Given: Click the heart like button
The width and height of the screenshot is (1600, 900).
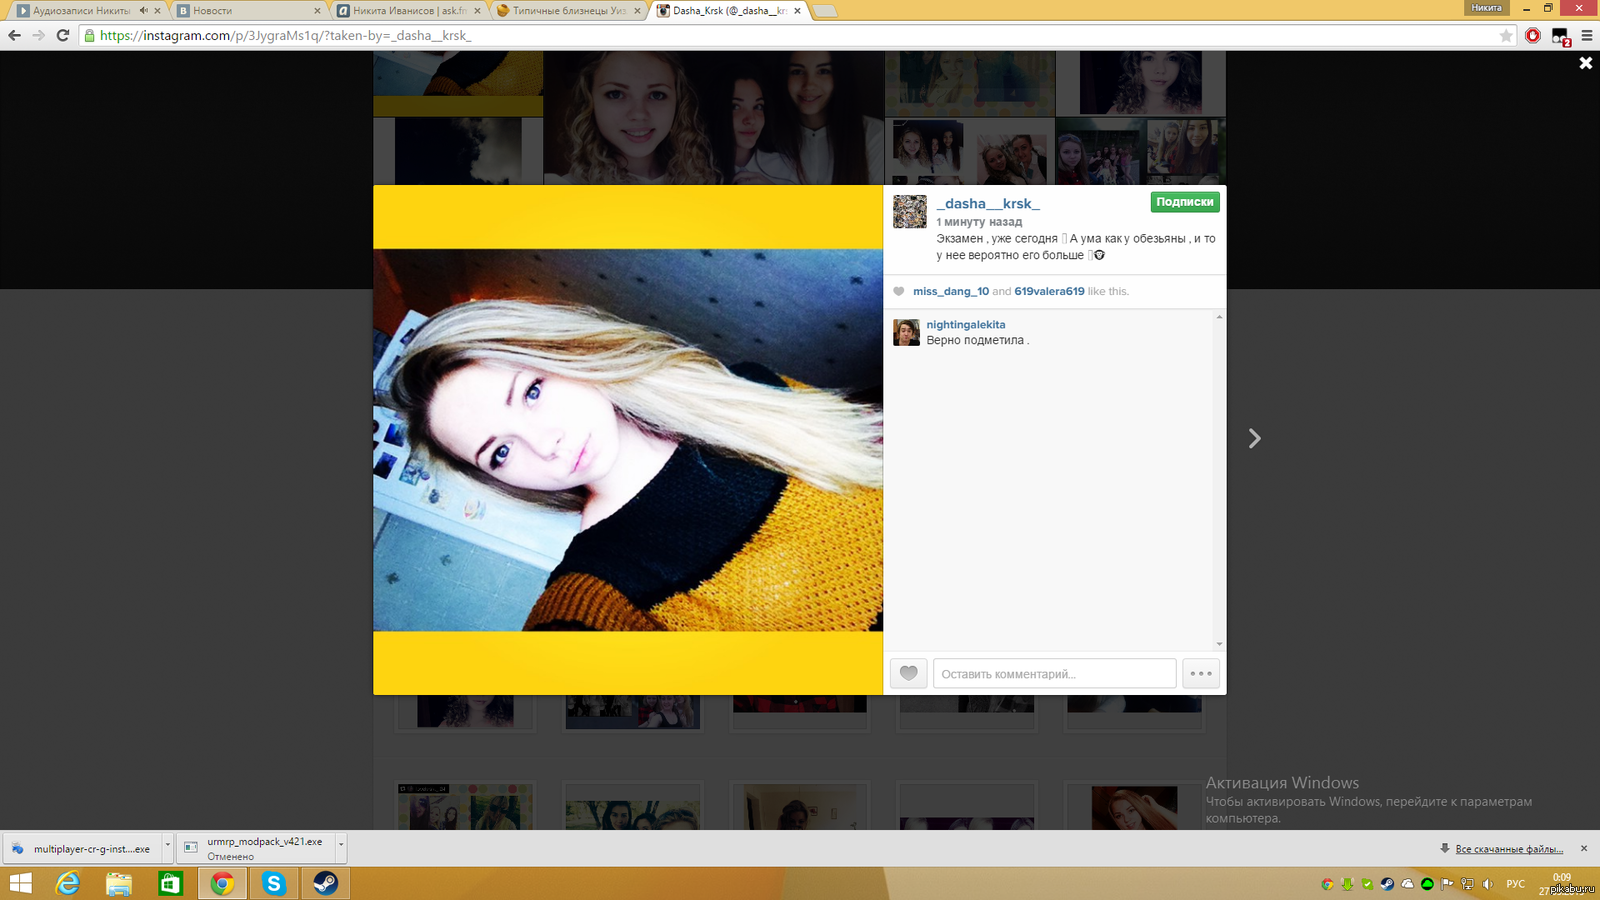Looking at the screenshot, I should (x=908, y=673).
